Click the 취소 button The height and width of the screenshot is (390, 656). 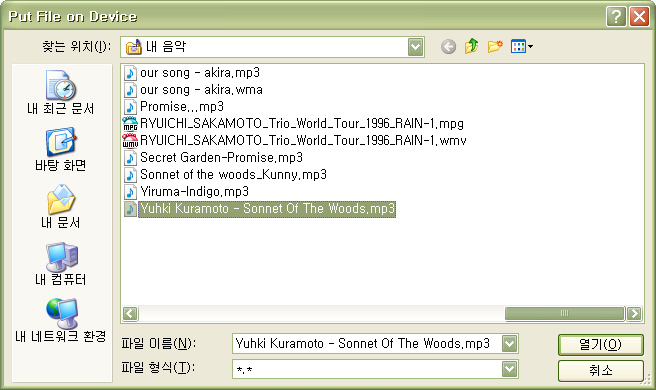pyautogui.click(x=600, y=370)
